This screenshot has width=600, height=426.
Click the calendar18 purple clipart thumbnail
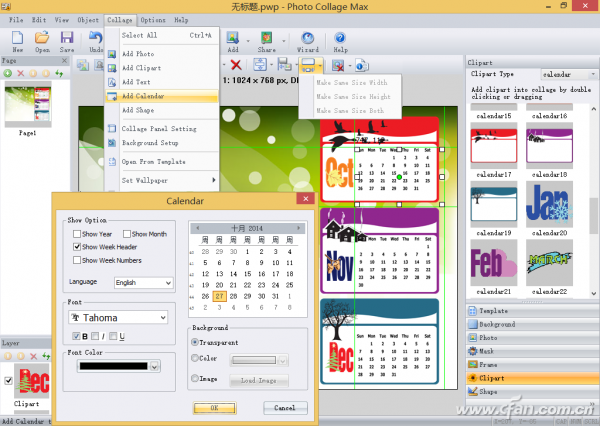[549, 146]
